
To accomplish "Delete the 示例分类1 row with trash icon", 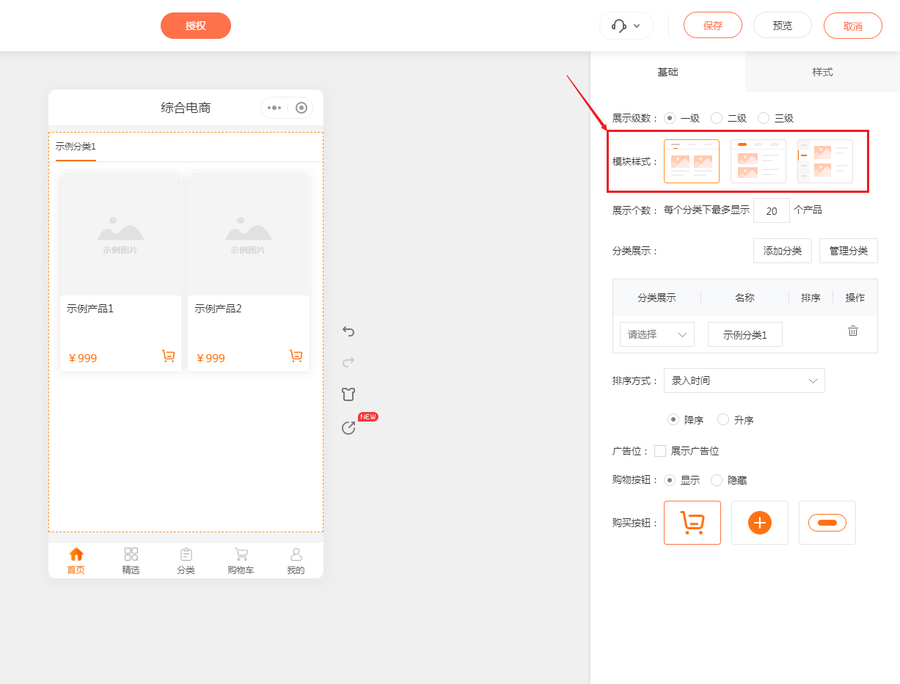I will pos(853,331).
